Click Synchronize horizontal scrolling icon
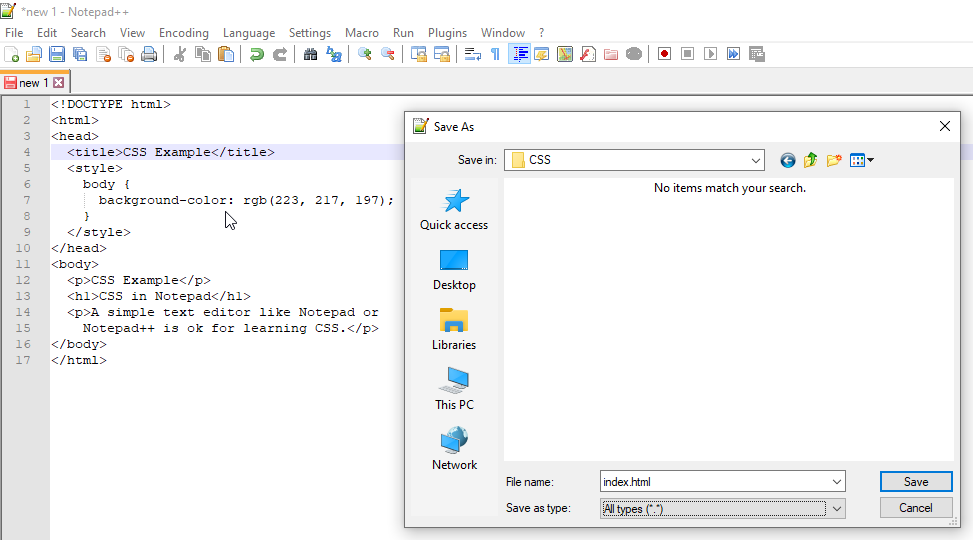This screenshot has width=973, height=540. coord(442,55)
